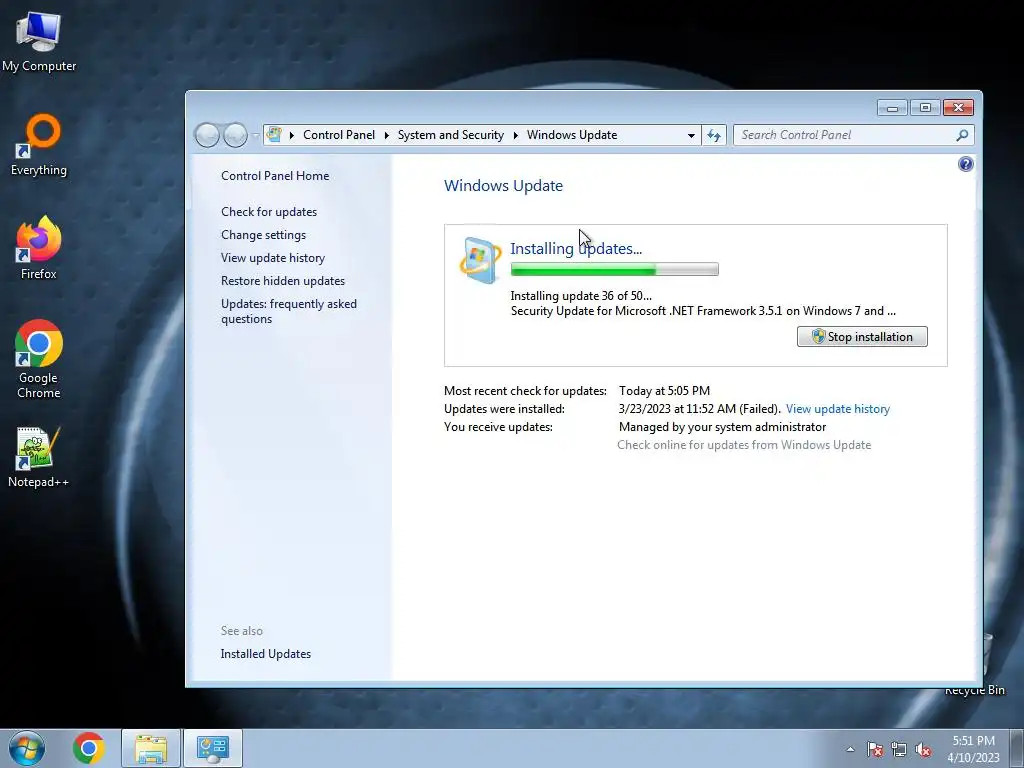This screenshot has height=768, width=1024.
Task: Open Updates frequently asked questions
Action: coord(289,312)
